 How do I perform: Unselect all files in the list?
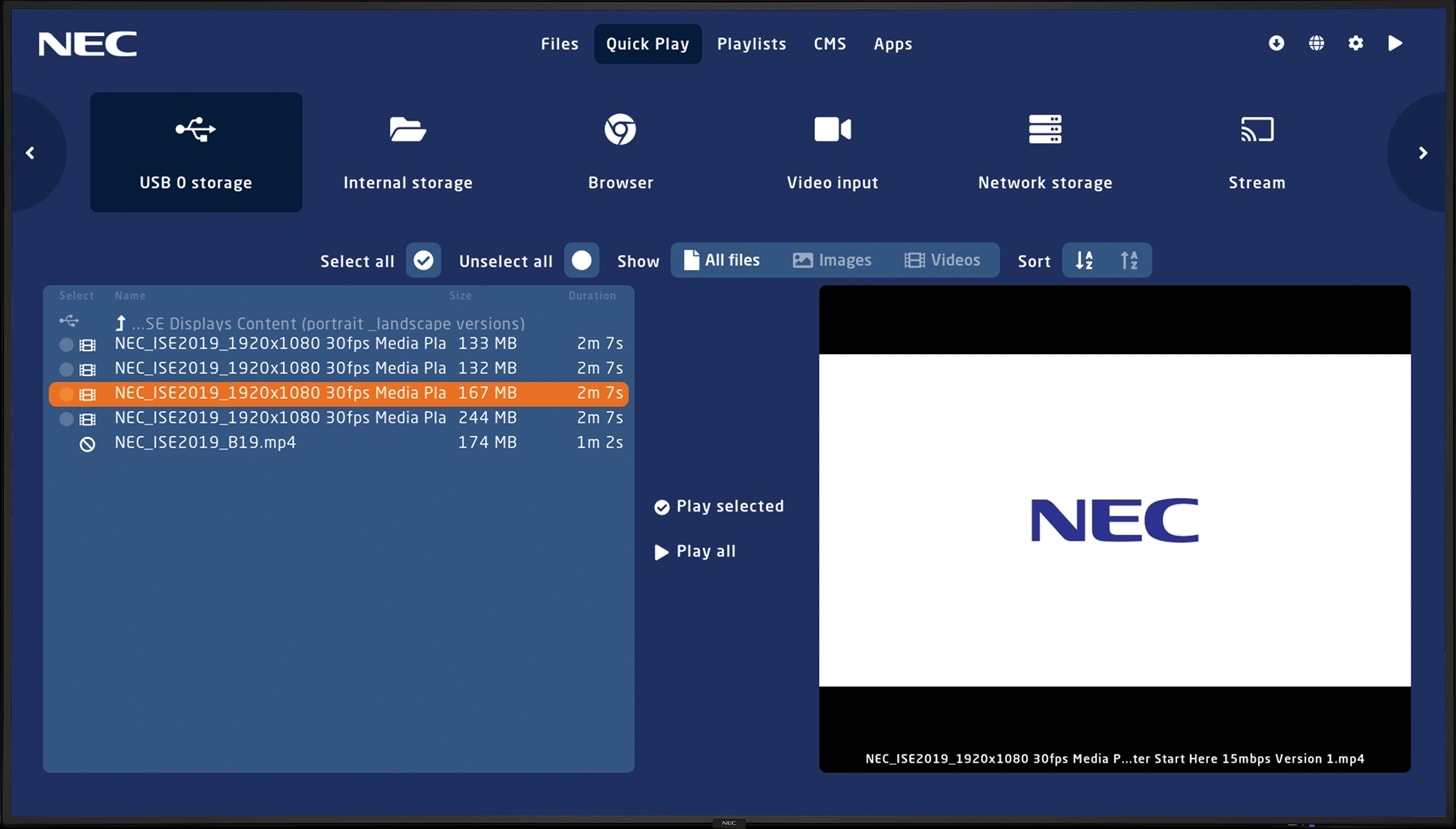tap(581, 259)
